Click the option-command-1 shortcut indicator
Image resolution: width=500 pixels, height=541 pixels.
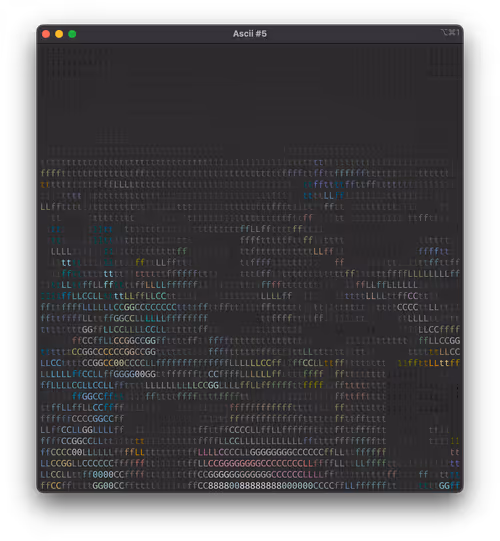pyautogui.click(x=450, y=32)
